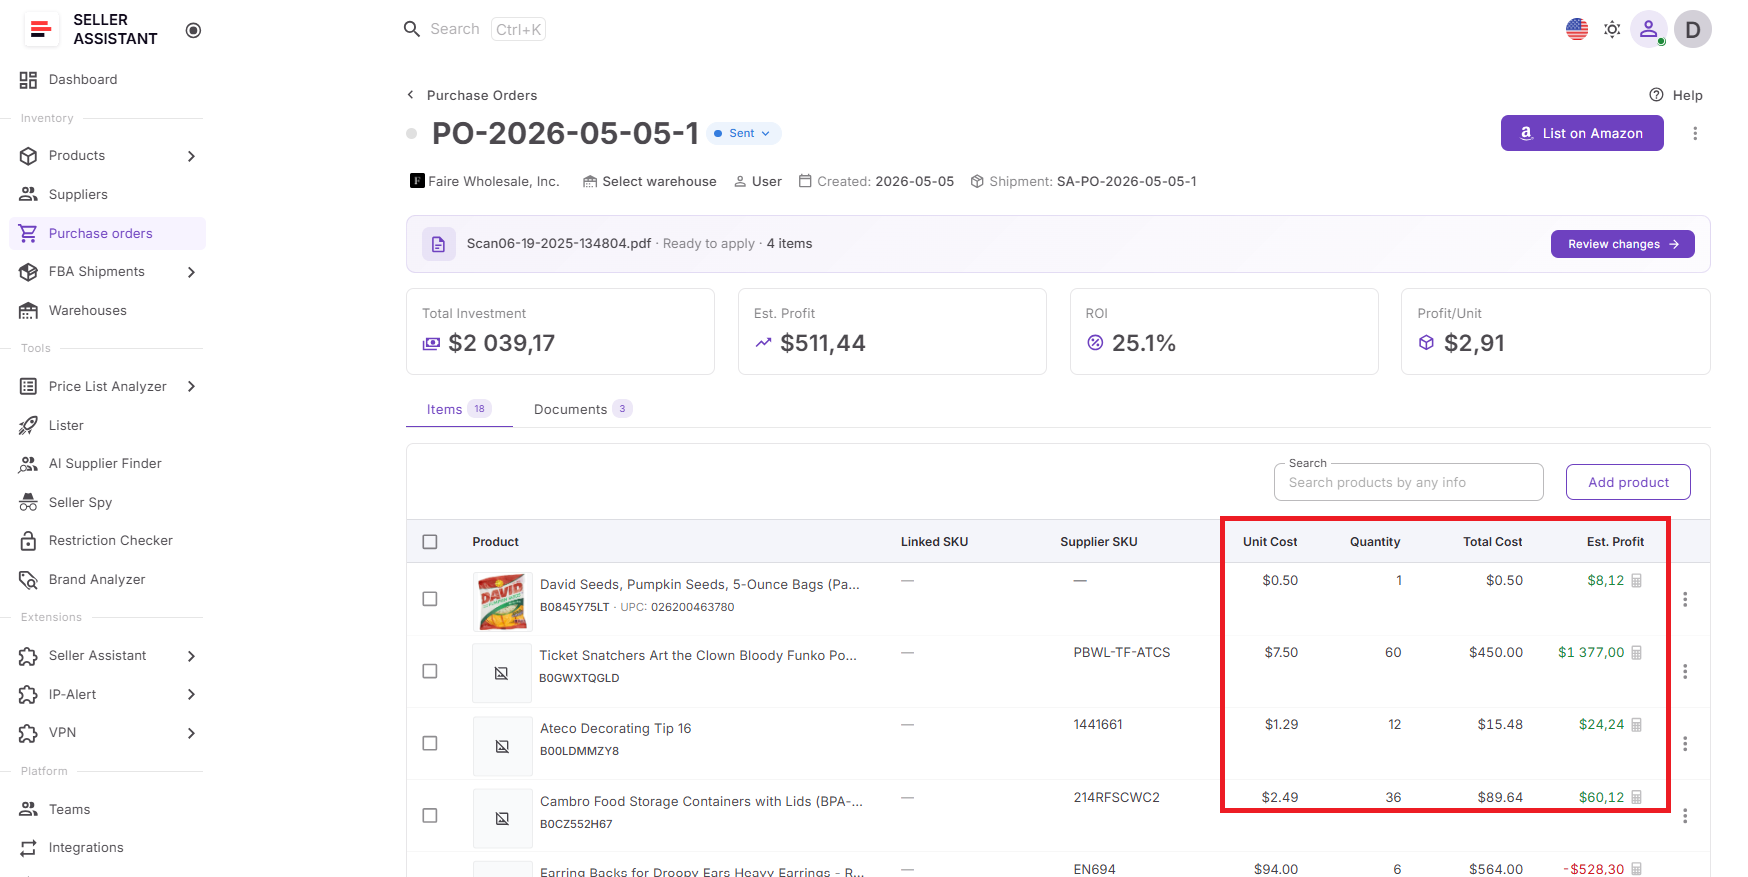This screenshot has height=877, width=1748.
Task: Click the Seller Spy icon
Action: point(28,502)
